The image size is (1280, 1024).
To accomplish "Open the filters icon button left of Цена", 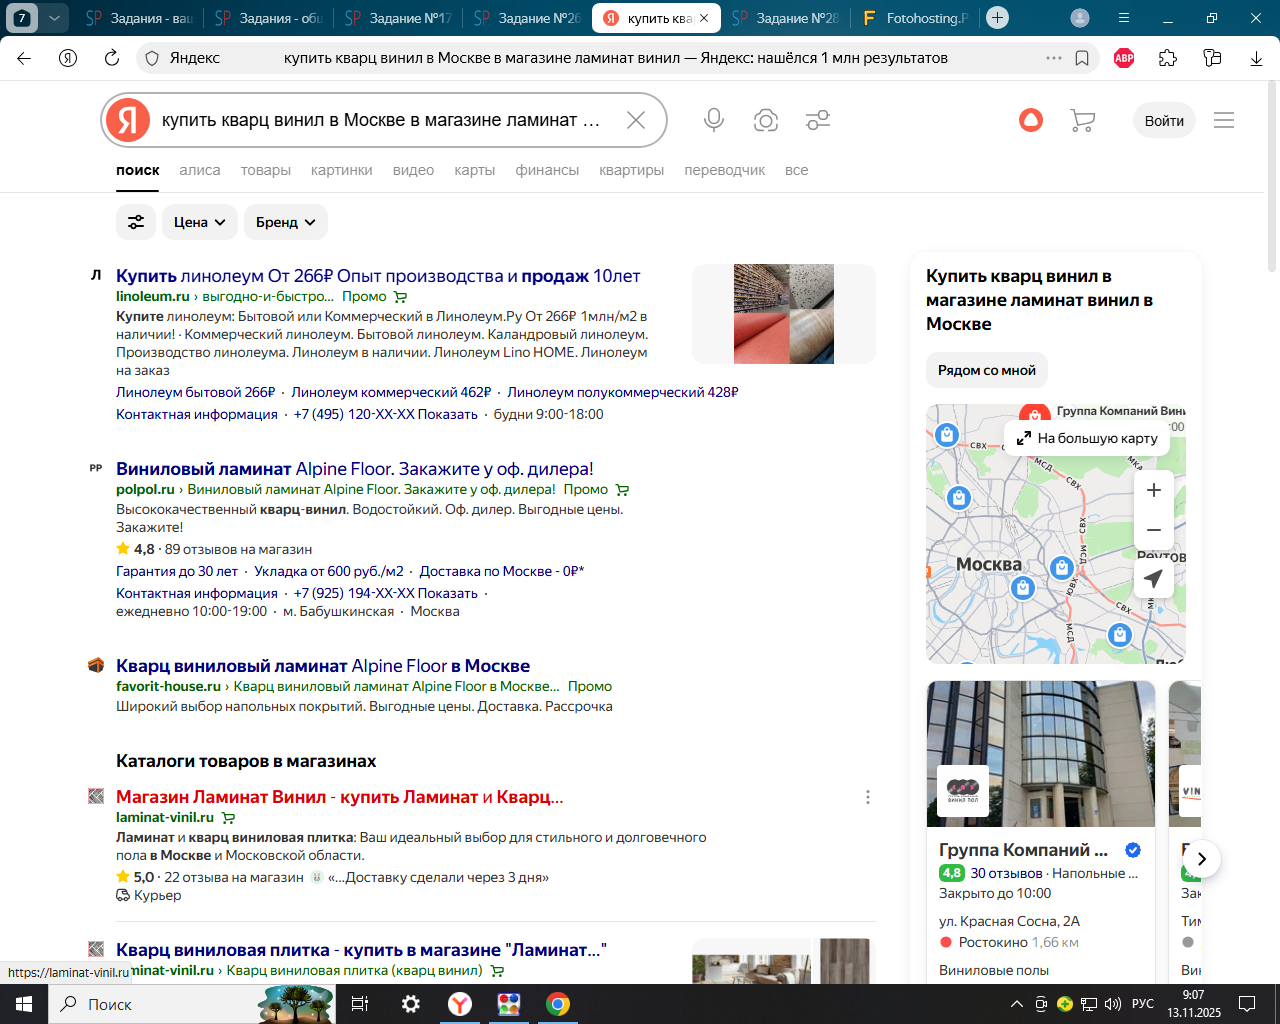I will pyautogui.click(x=136, y=222).
